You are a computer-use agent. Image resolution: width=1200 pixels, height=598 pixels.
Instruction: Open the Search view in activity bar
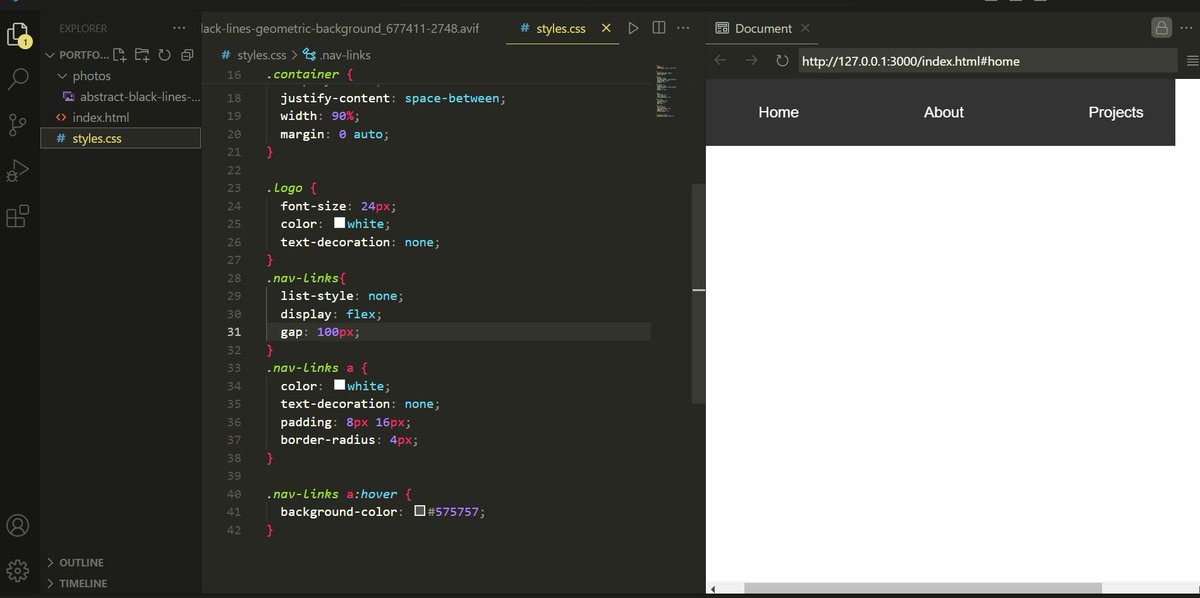pyautogui.click(x=17, y=80)
